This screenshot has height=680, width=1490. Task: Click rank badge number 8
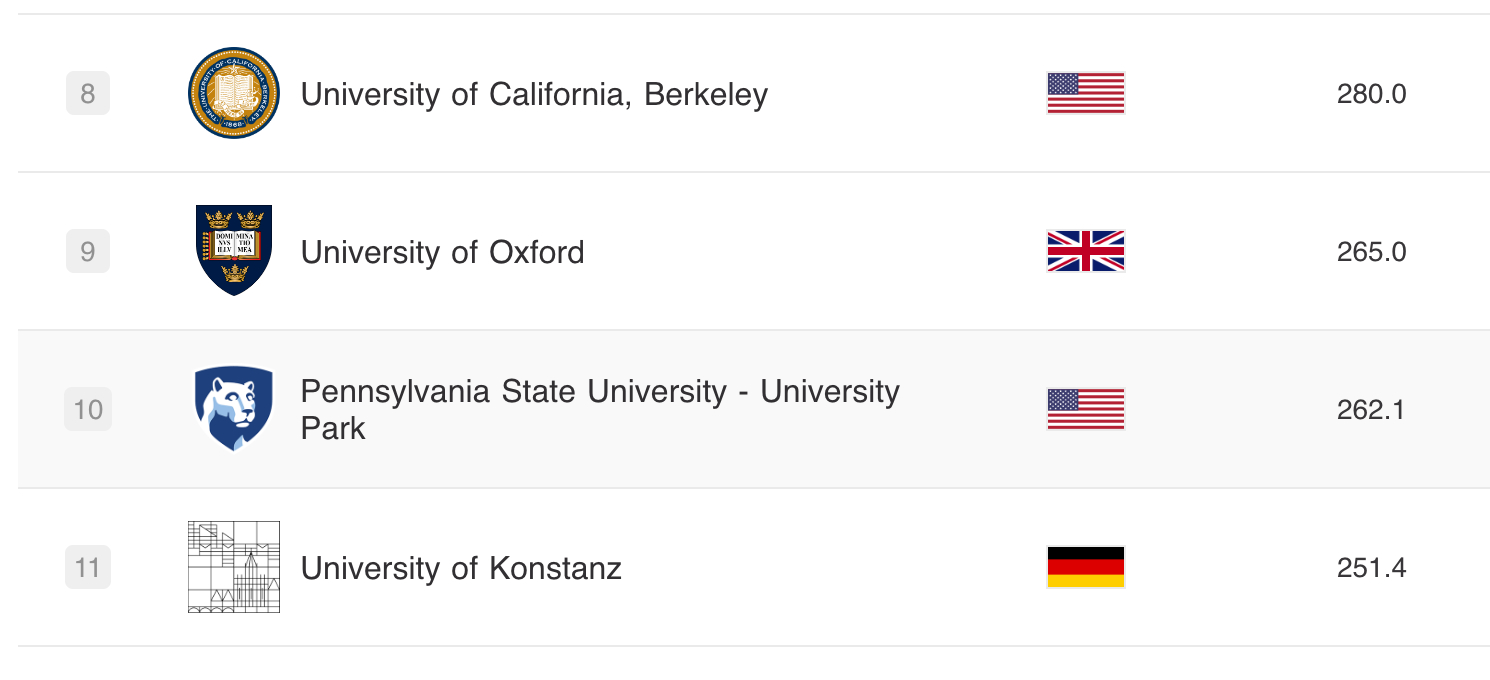[88, 94]
